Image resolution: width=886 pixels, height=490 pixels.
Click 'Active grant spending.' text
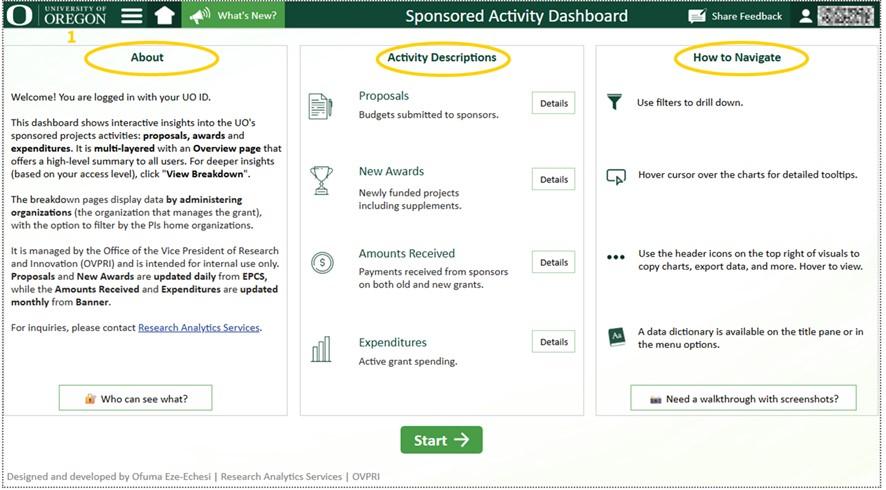click(408, 362)
